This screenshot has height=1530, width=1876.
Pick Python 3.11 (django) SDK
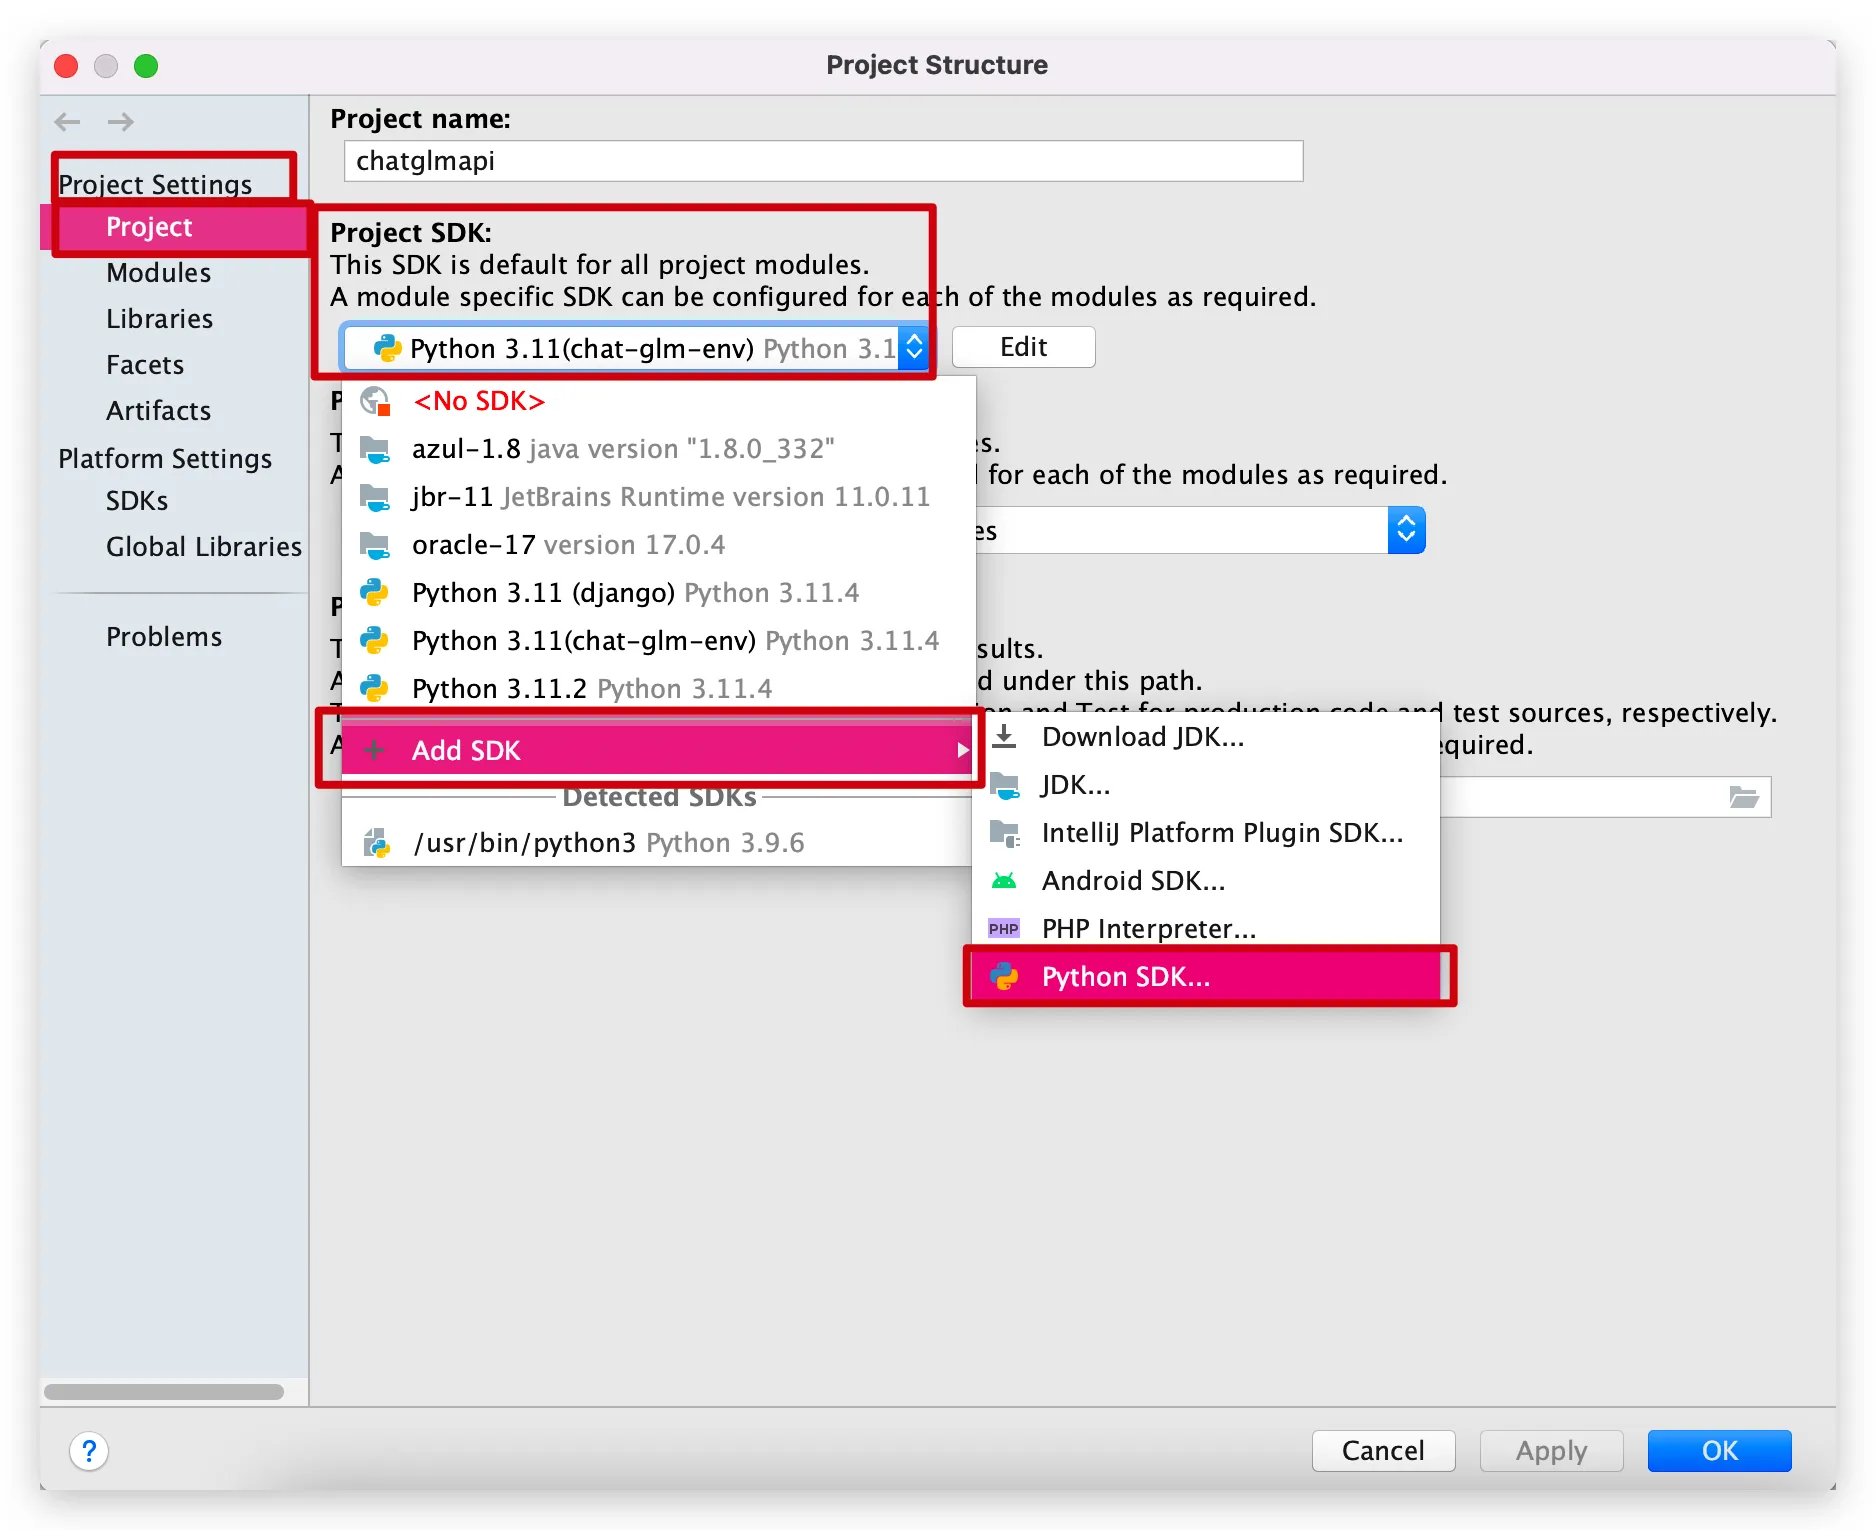pyautogui.click(x=658, y=593)
